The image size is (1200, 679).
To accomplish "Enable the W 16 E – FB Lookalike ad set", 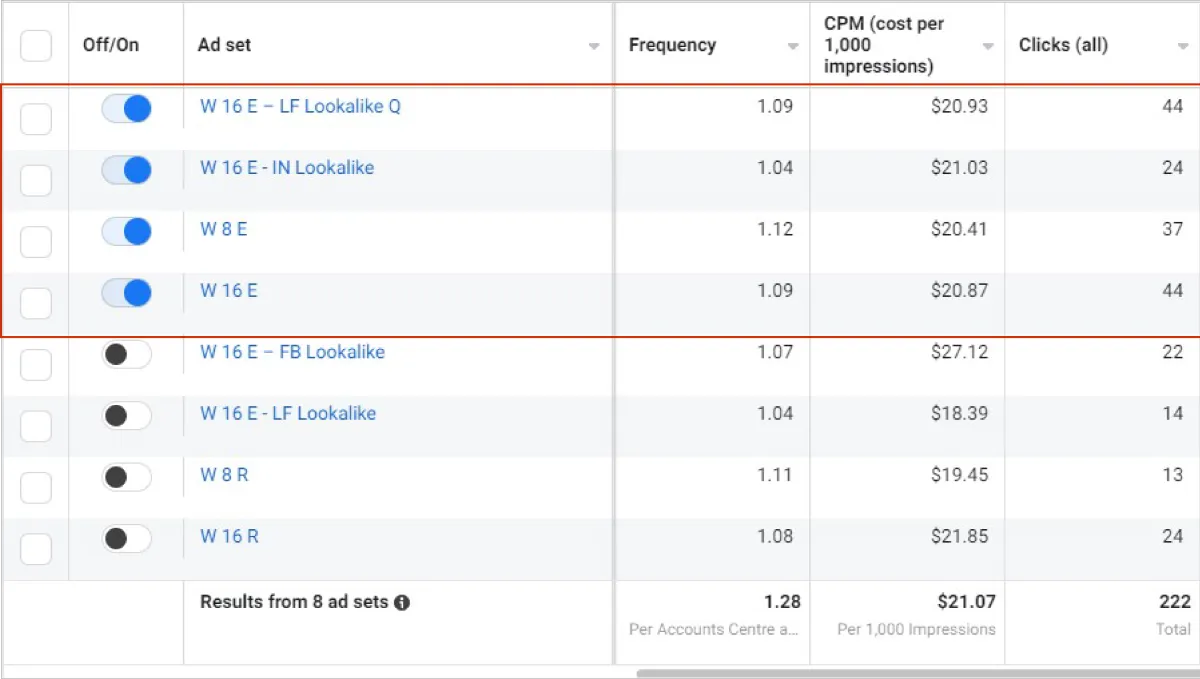I will coord(126,354).
